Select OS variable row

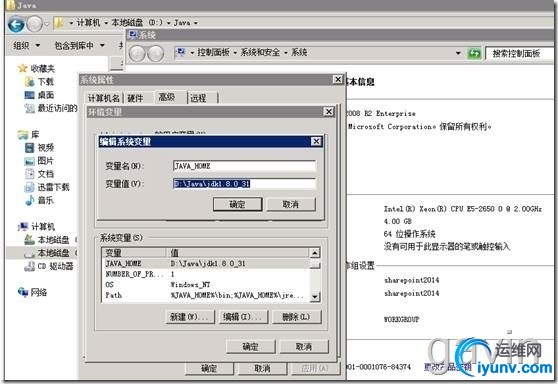point(206,285)
